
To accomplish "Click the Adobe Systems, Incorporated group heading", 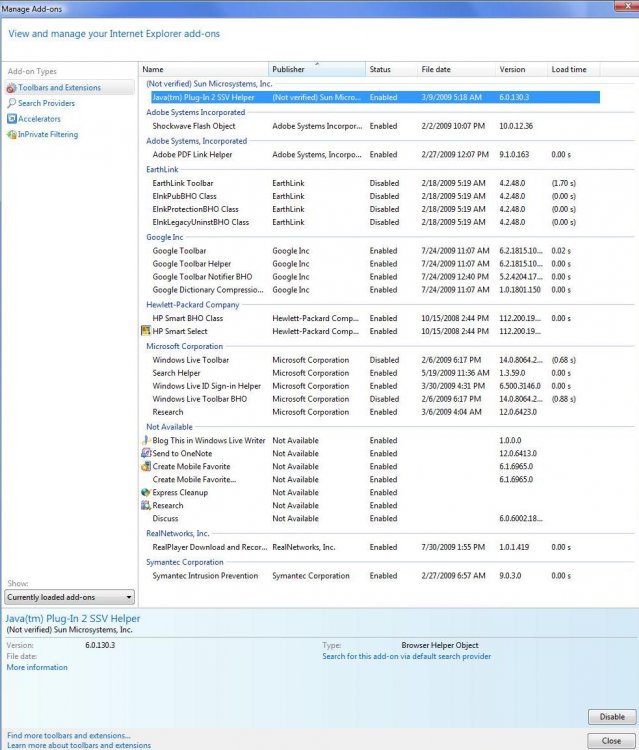I will coord(197,141).
